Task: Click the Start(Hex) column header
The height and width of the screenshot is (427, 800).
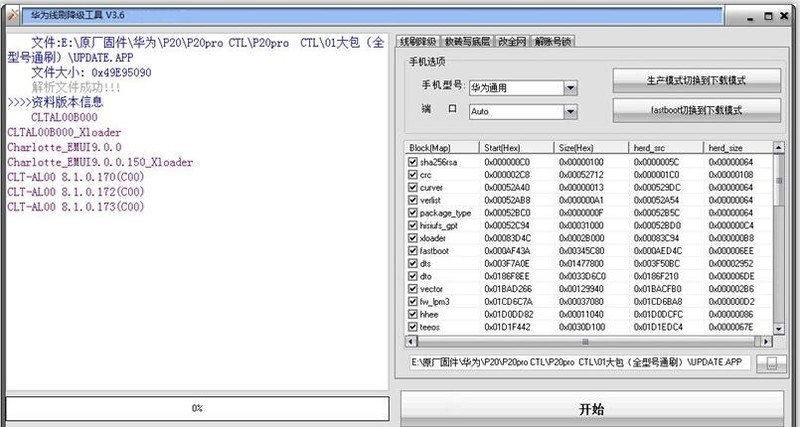Action: [x=516, y=148]
